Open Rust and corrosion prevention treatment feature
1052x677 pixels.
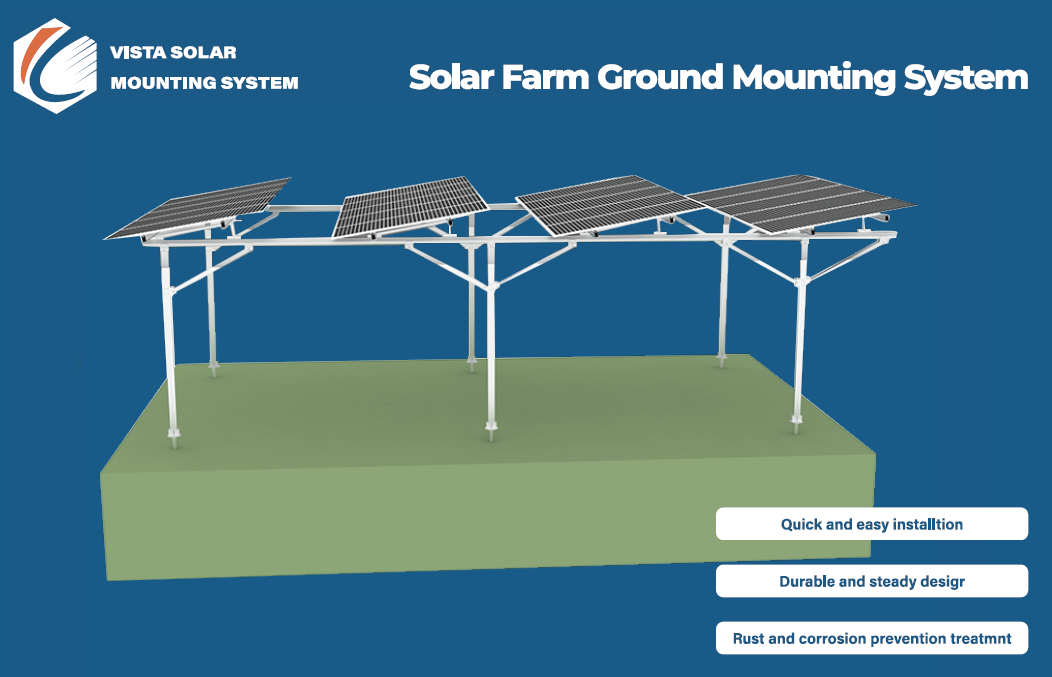click(x=871, y=638)
